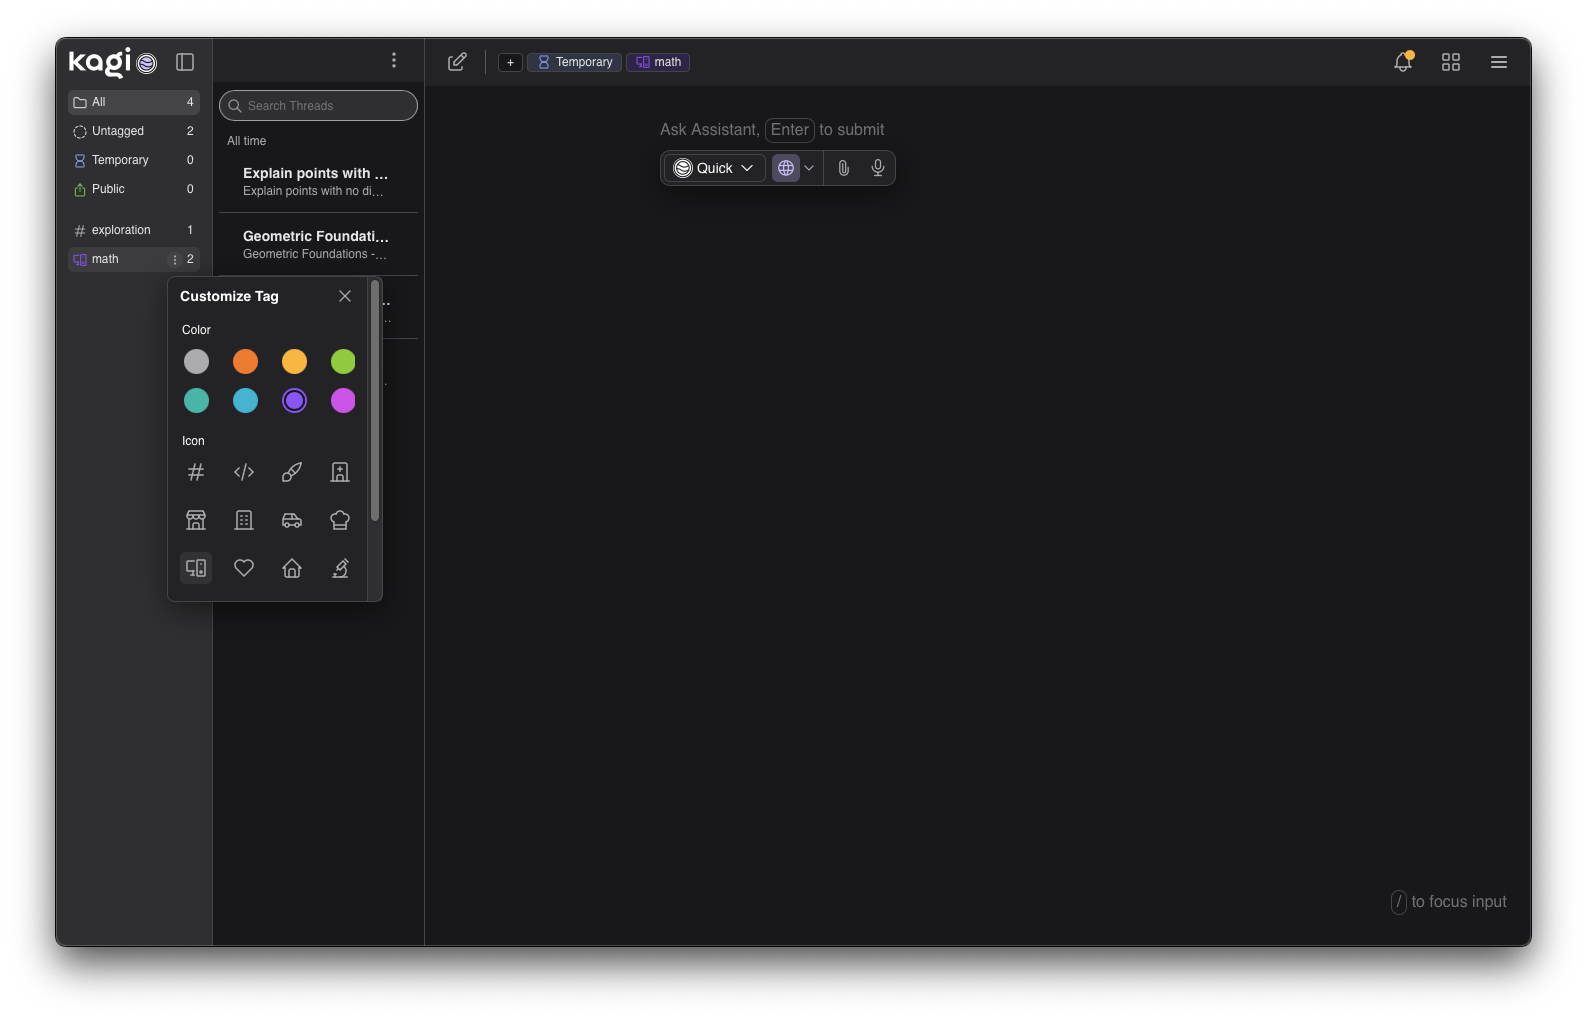Open the 'Explain points with' thread
Screen dimensions: 1587x1020
[316, 181]
